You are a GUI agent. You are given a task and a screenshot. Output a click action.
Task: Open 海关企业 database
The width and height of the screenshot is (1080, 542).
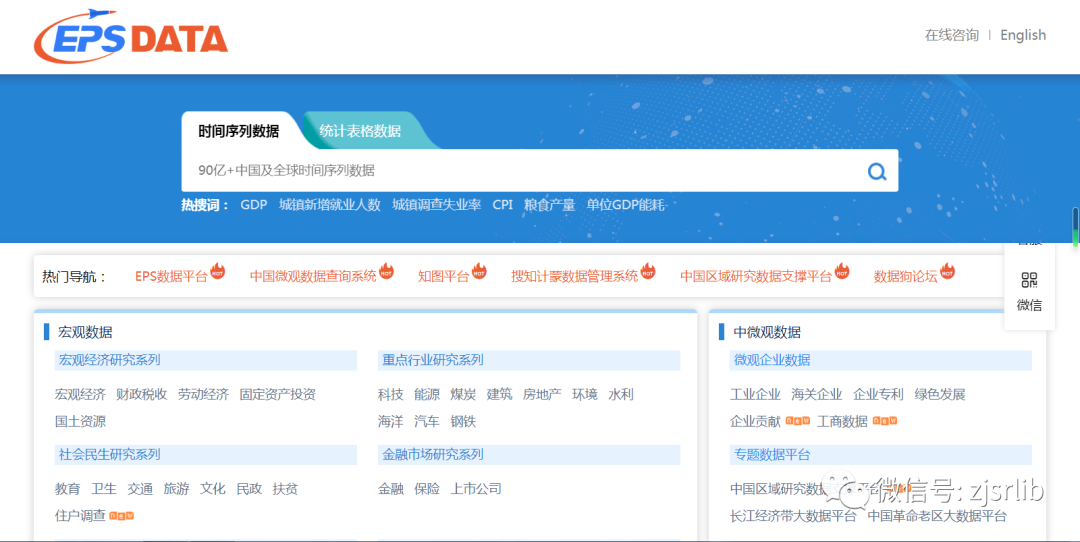point(816,395)
